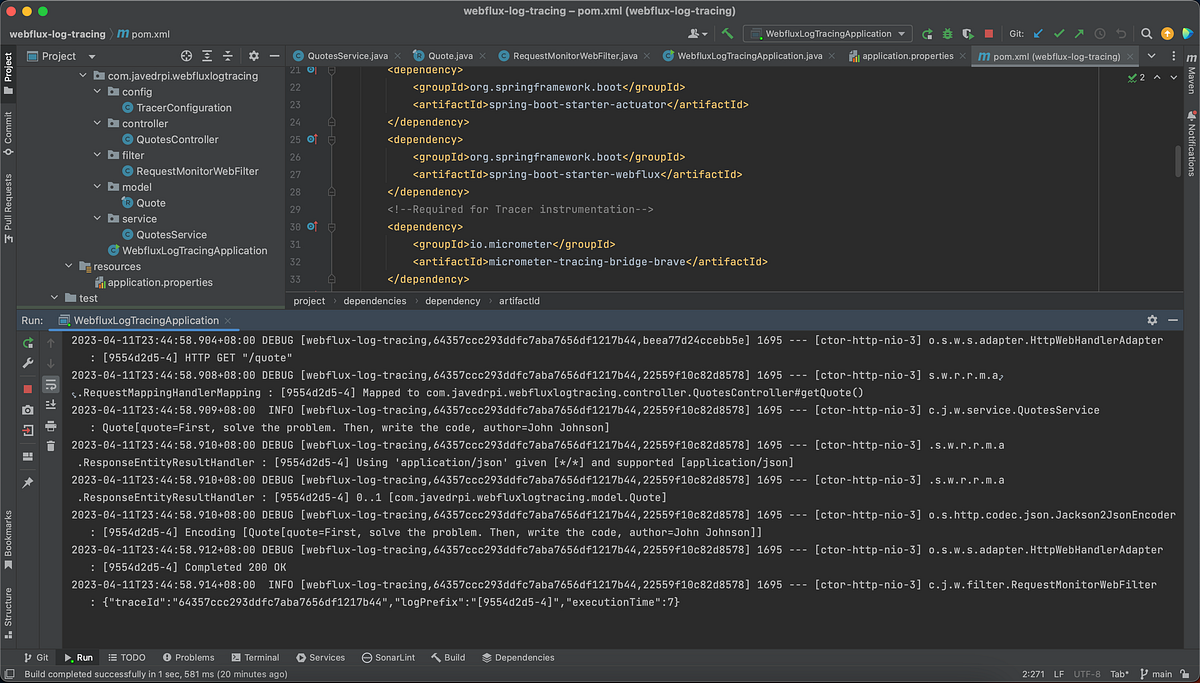Viewport: 1200px width, 683px height.
Task: Click the dependencies breadcrumb
Action: click(x=374, y=301)
